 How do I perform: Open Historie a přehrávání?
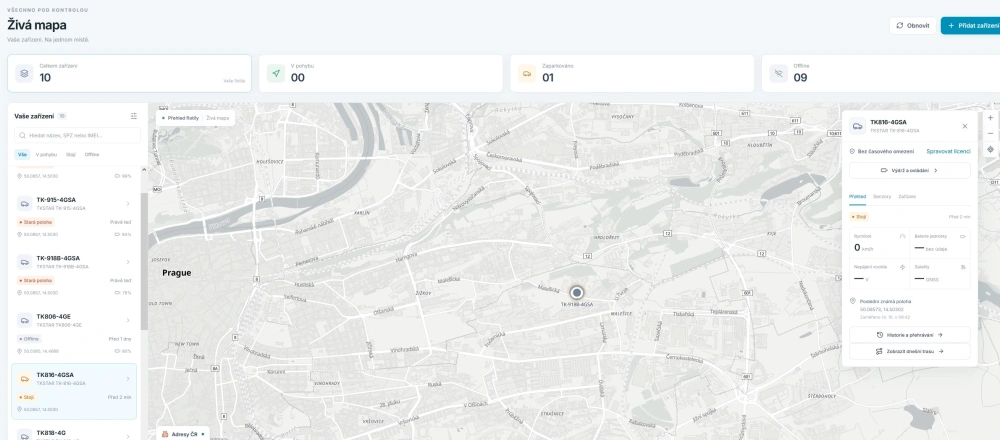click(909, 334)
